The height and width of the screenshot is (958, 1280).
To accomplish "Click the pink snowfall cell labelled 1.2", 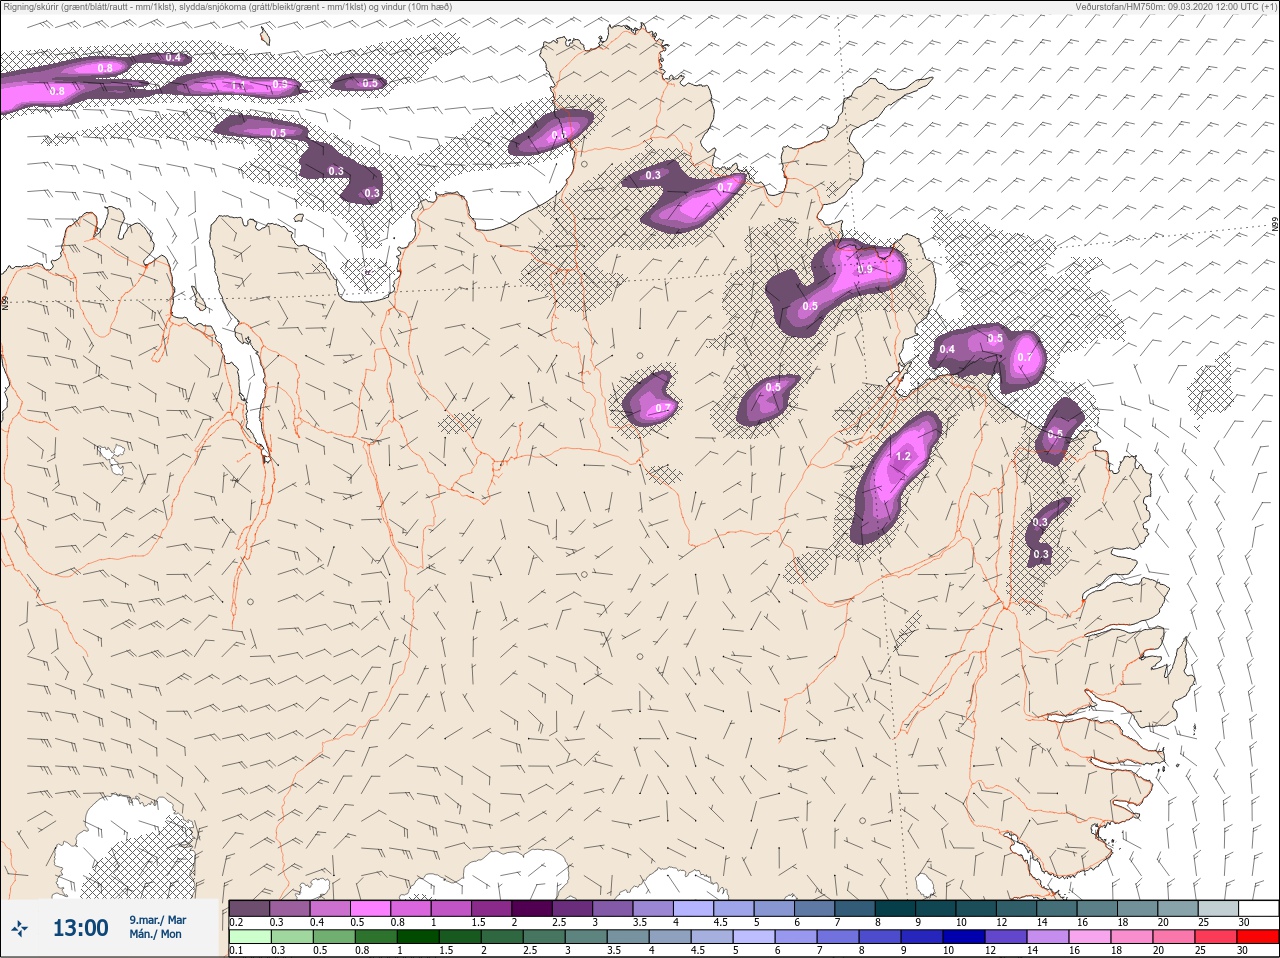I will (896, 477).
